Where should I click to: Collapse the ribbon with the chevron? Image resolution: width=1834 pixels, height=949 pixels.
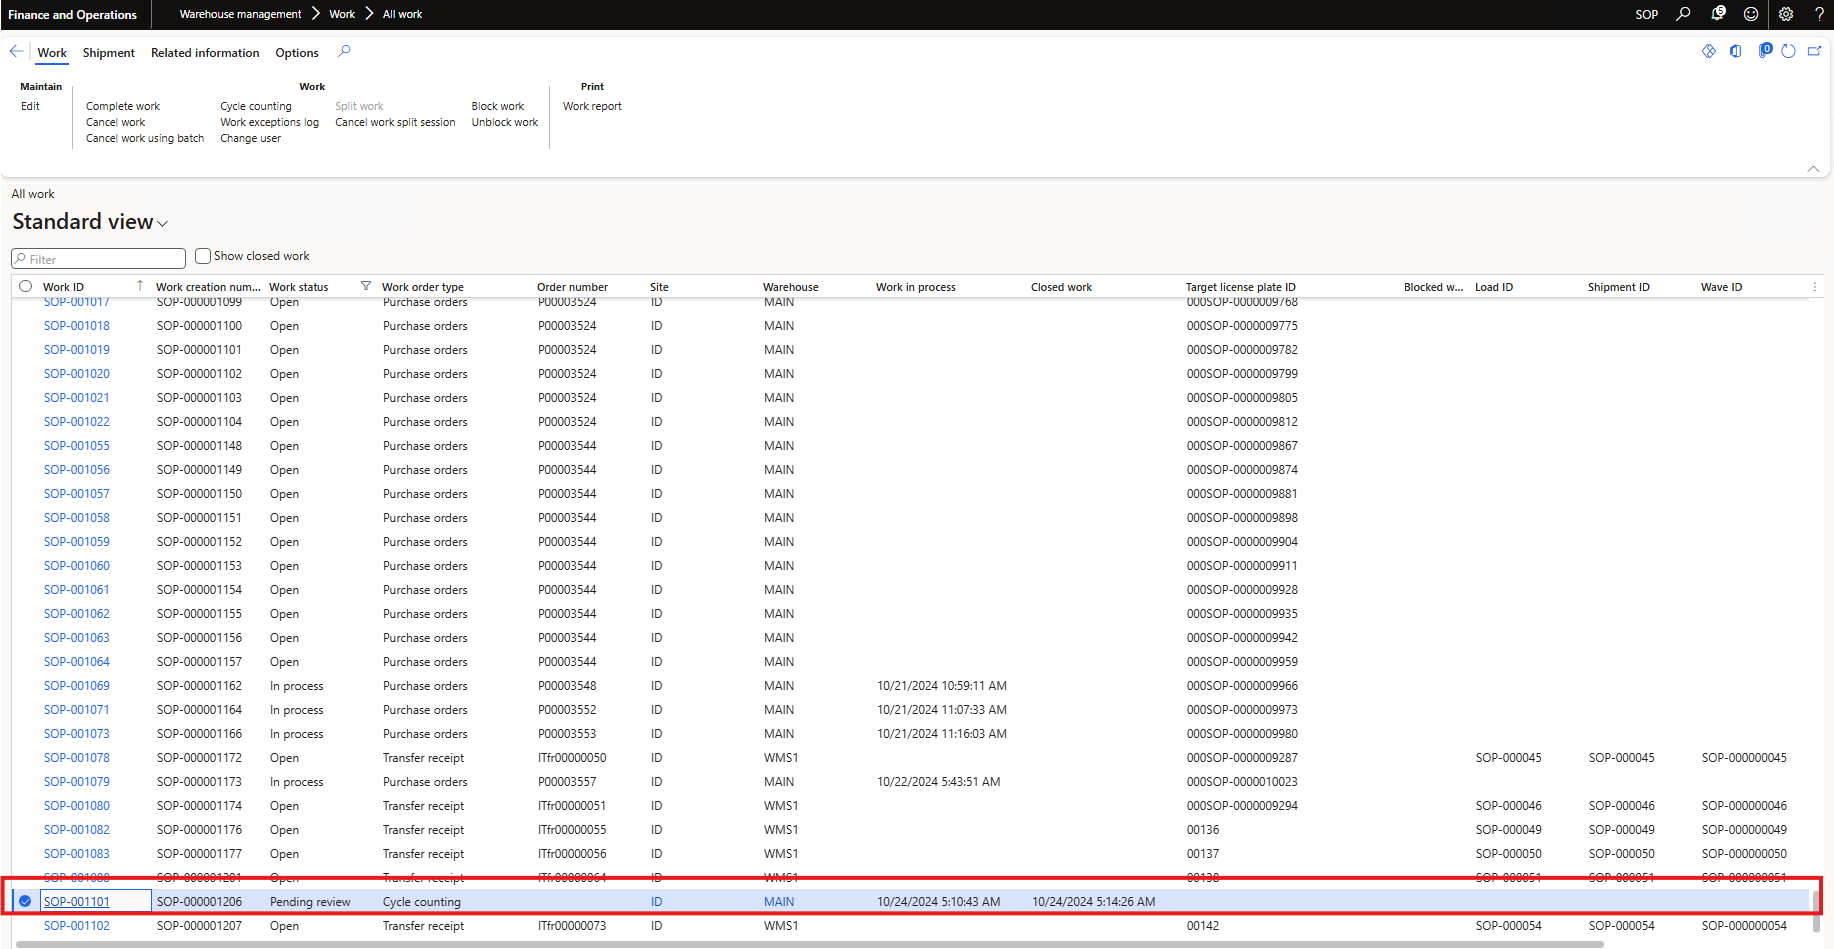pos(1813,169)
